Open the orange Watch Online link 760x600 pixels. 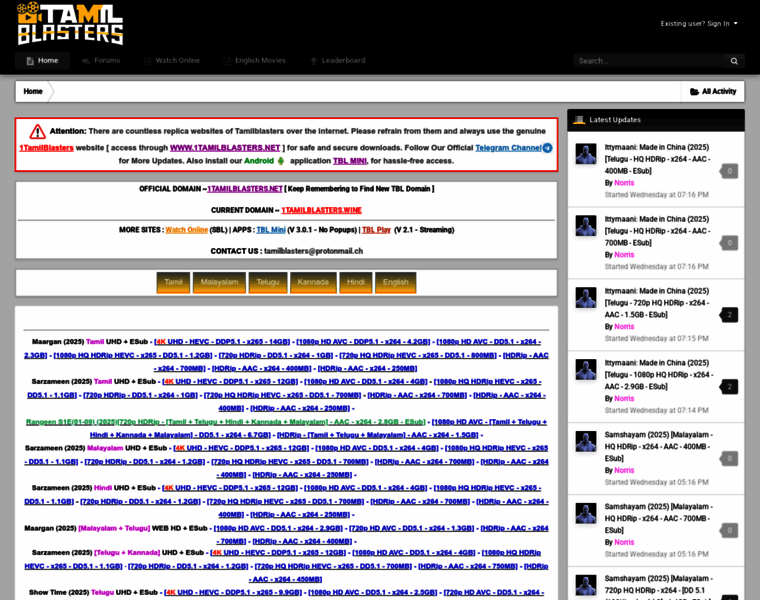click(187, 230)
